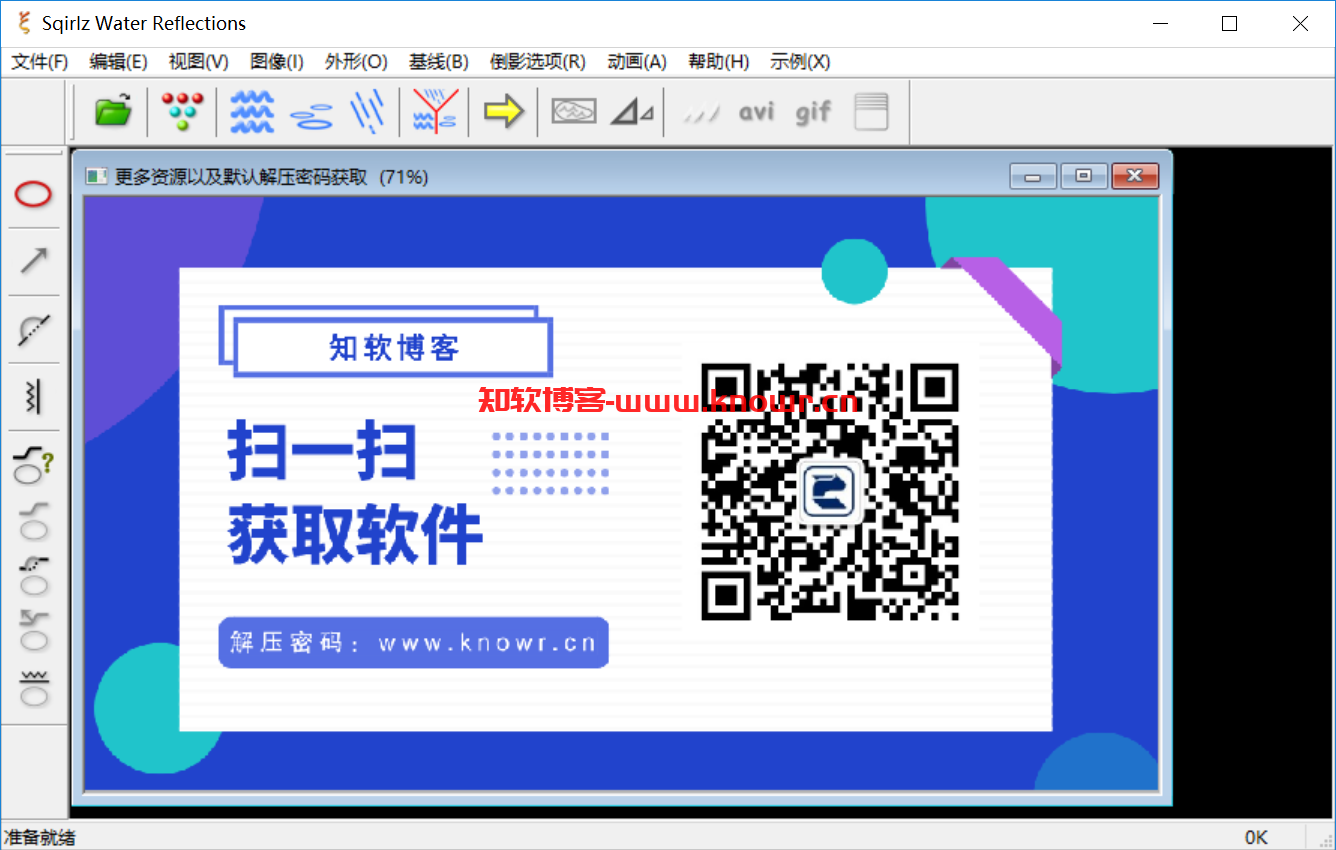The width and height of the screenshot is (1336, 850).
Task: Click the red funnel customize ripples icon
Action: 436,111
